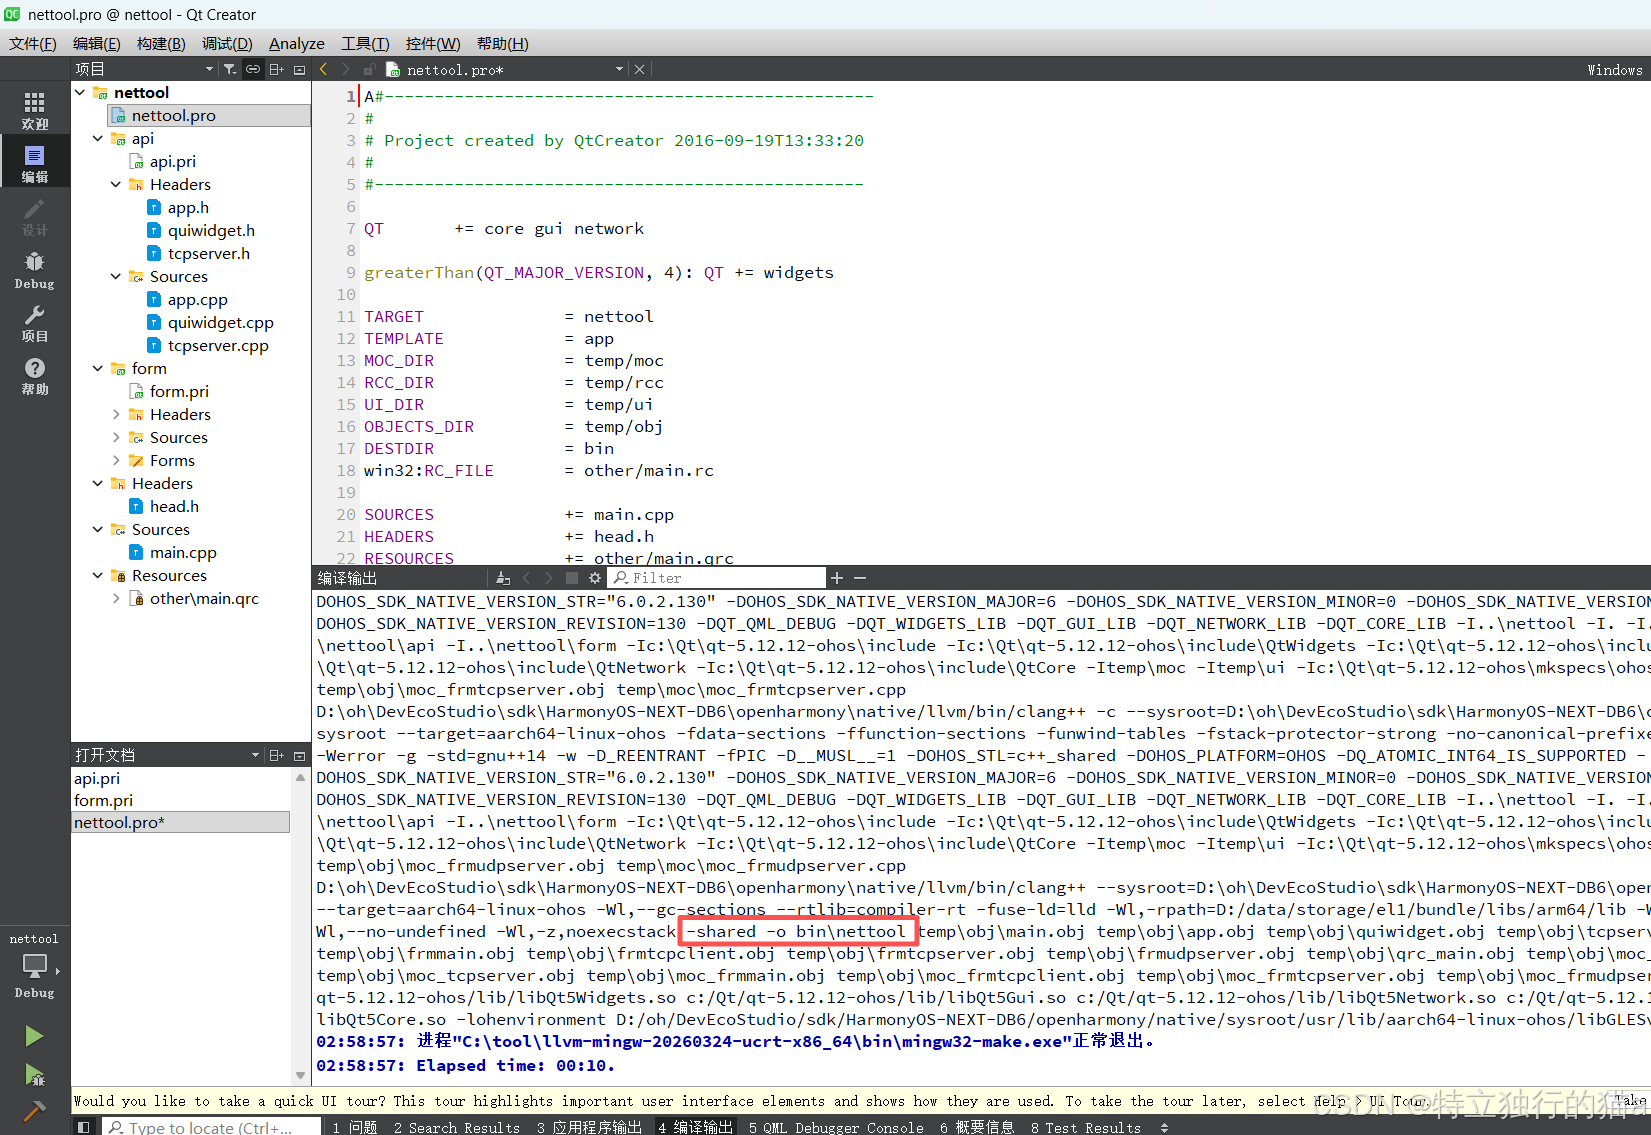Open output pane options arrows

click(1164, 1127)
